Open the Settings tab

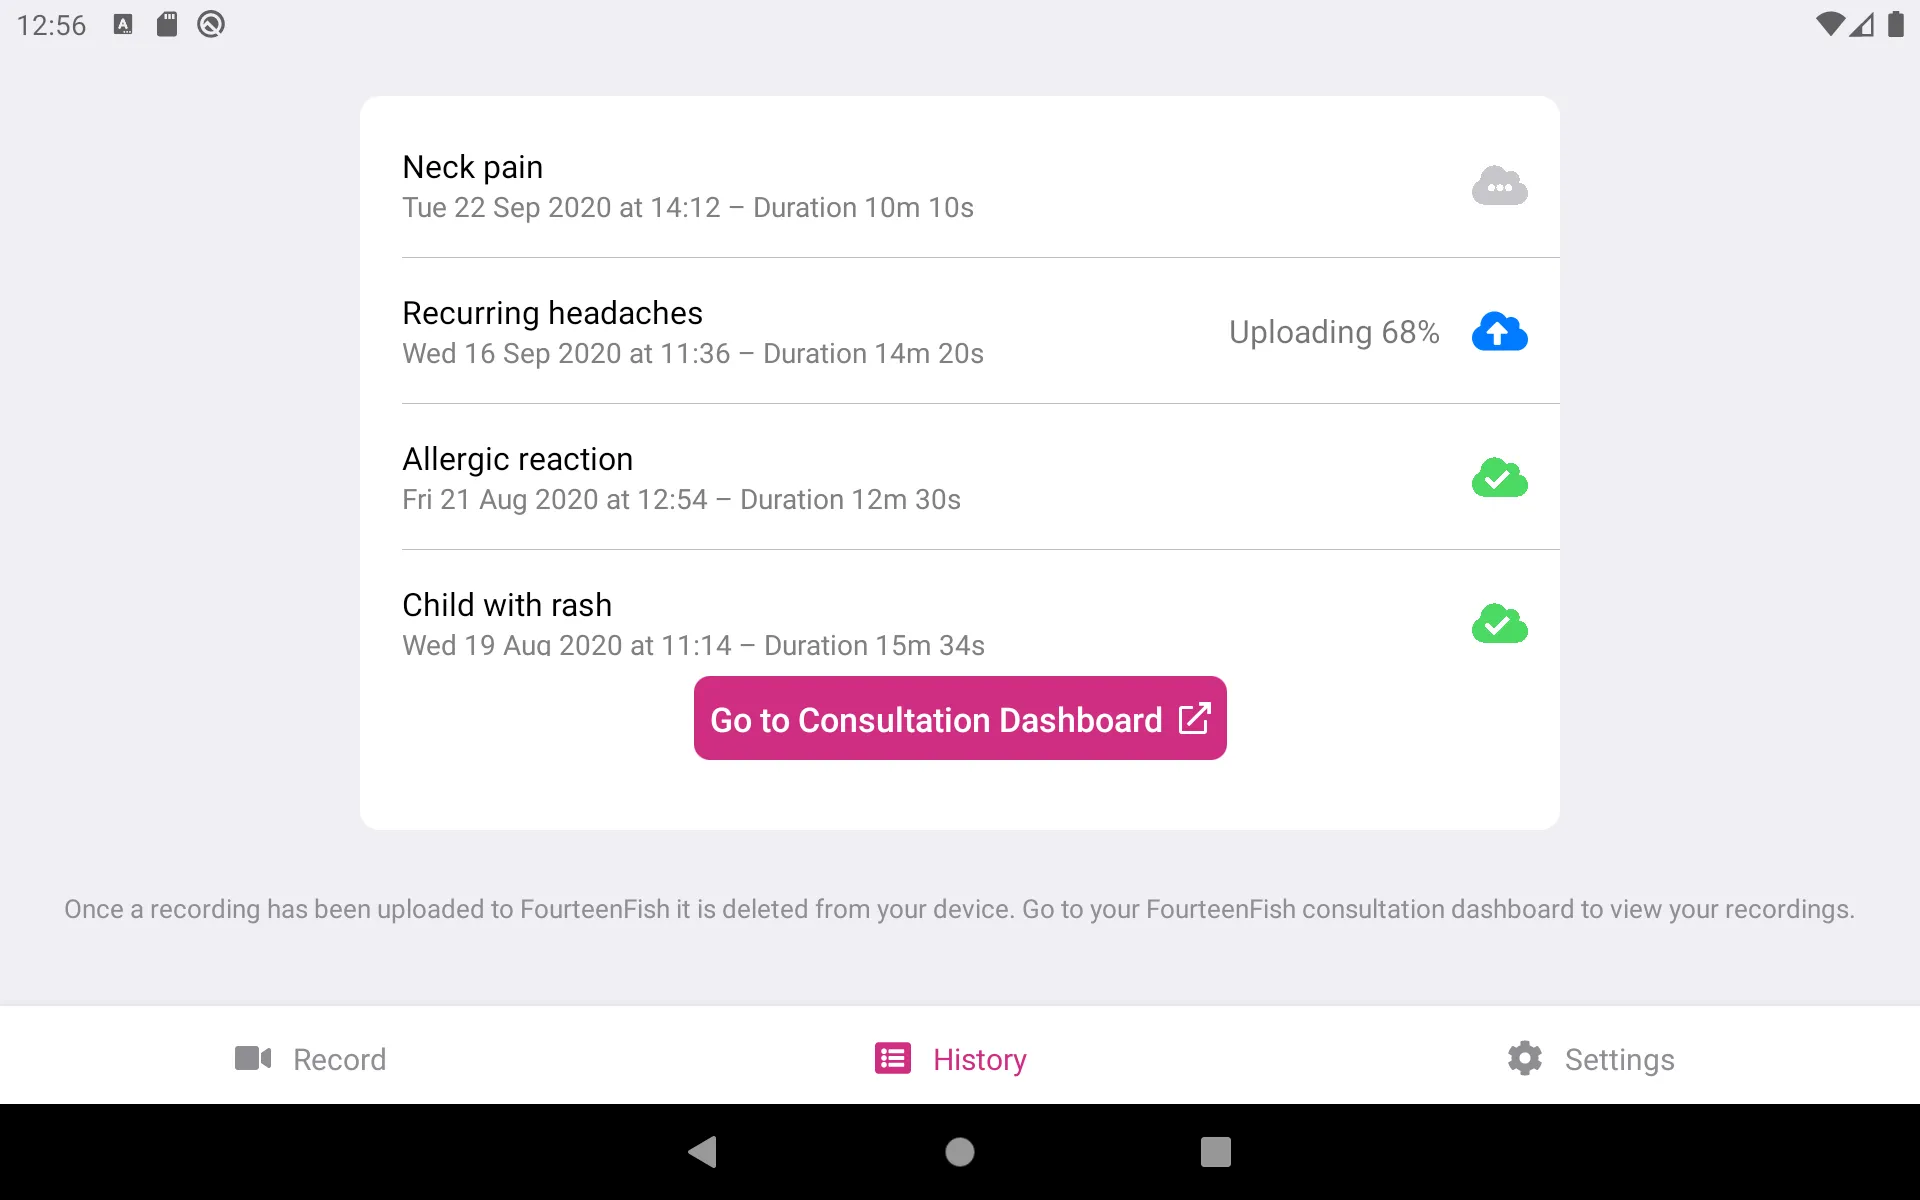click(1590, 1058)
